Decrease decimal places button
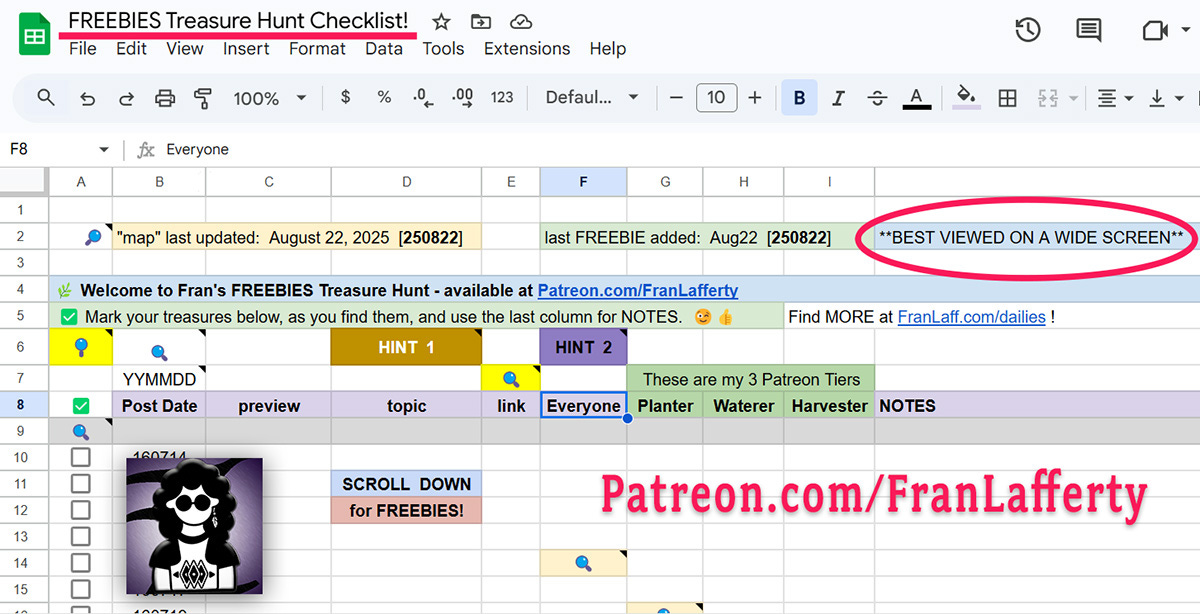The width and height of the screenshot is (1200, 614). (x=422, y=97)
